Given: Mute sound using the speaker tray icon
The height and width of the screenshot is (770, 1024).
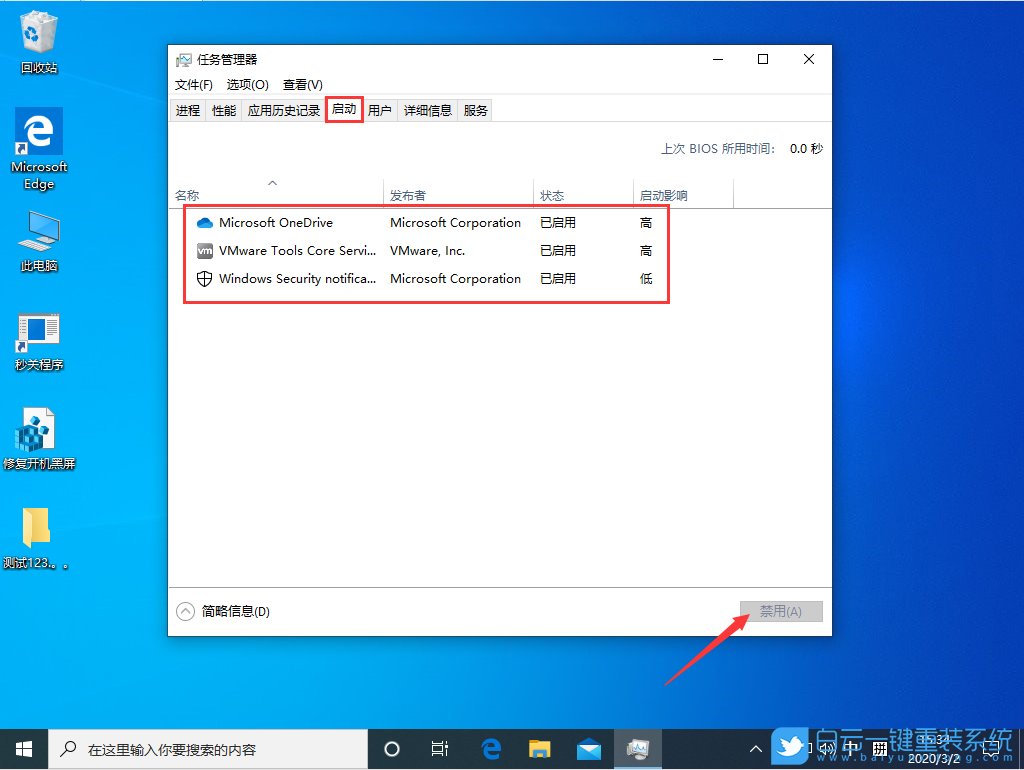Looking at the screenshot, I should (826, 748).
